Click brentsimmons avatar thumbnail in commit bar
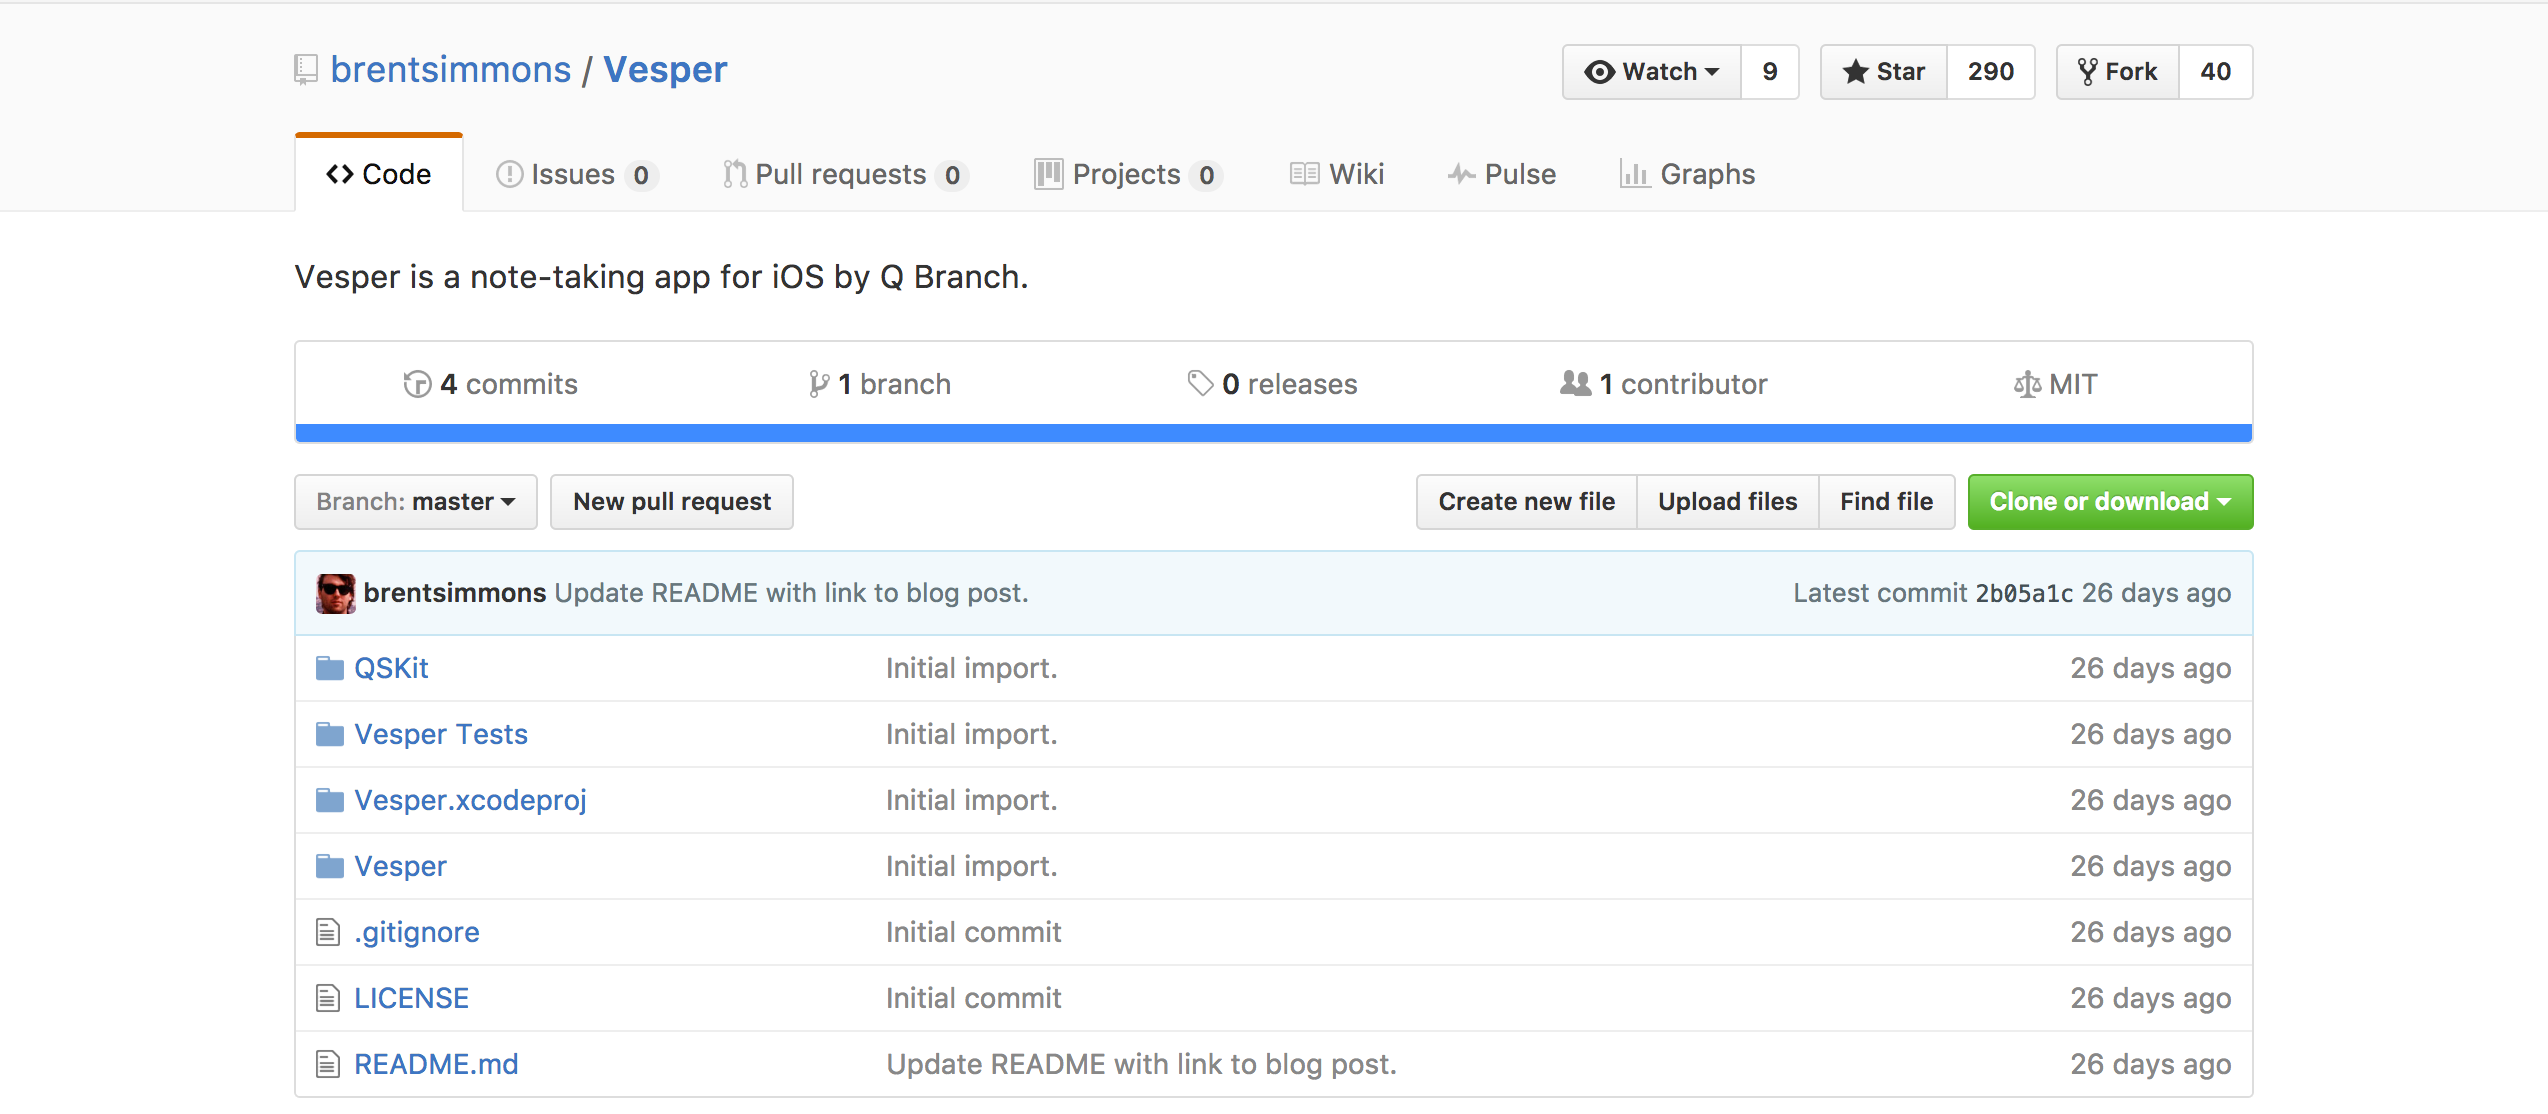The image size is (2548, 1114). [x=336, y=593]
